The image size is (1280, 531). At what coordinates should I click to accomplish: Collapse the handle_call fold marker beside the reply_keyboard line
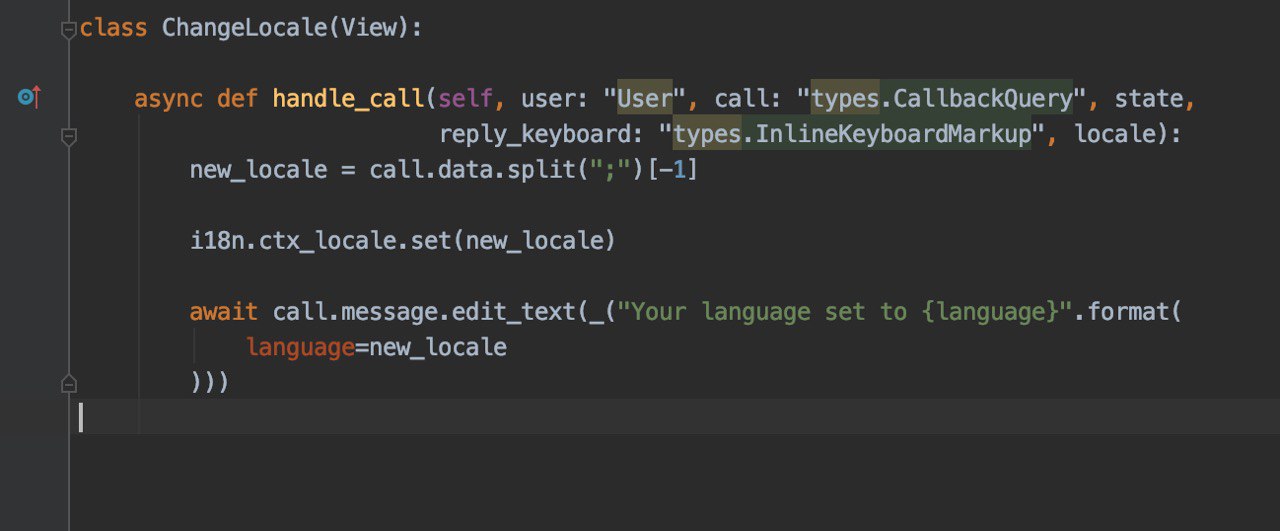point(68,136)
